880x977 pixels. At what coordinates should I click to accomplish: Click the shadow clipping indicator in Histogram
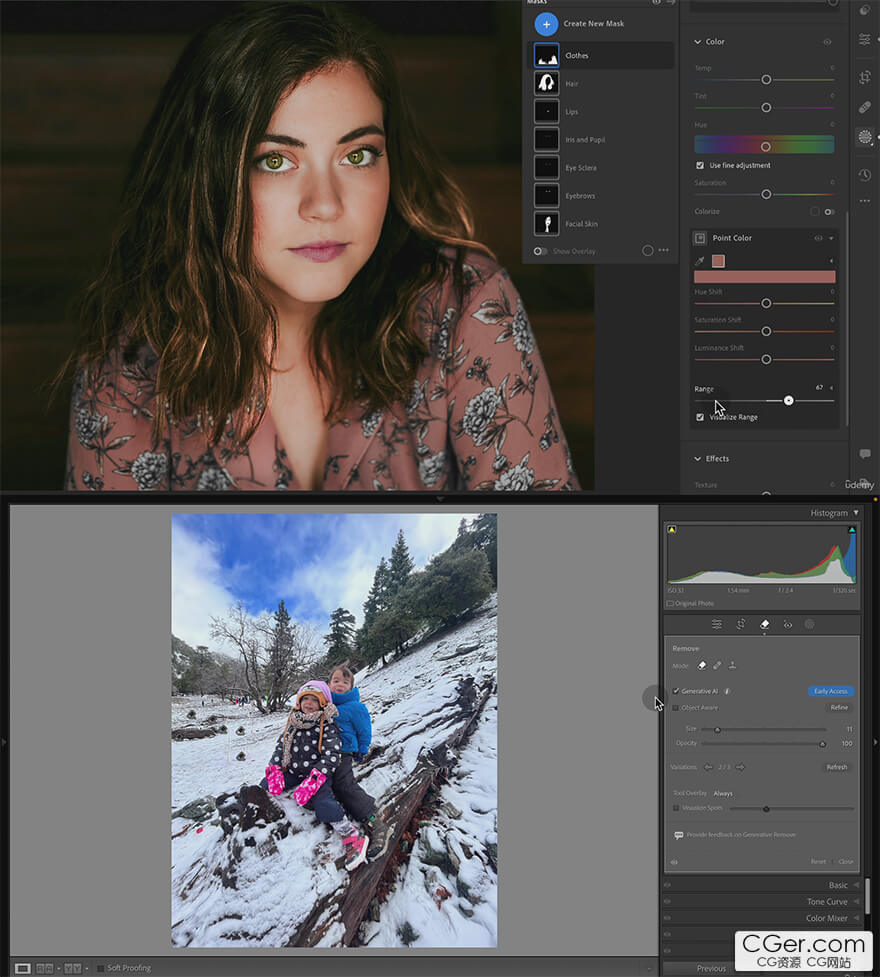672,530
